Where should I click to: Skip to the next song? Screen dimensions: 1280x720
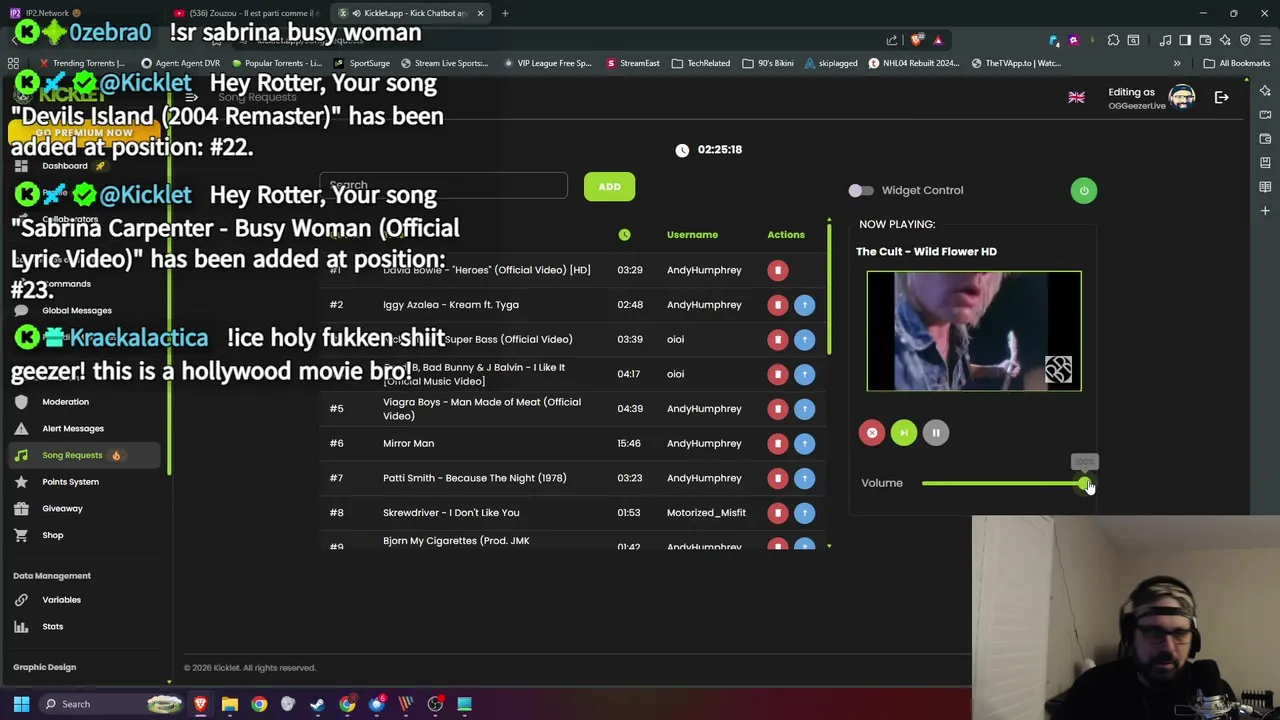pos(904,433)
